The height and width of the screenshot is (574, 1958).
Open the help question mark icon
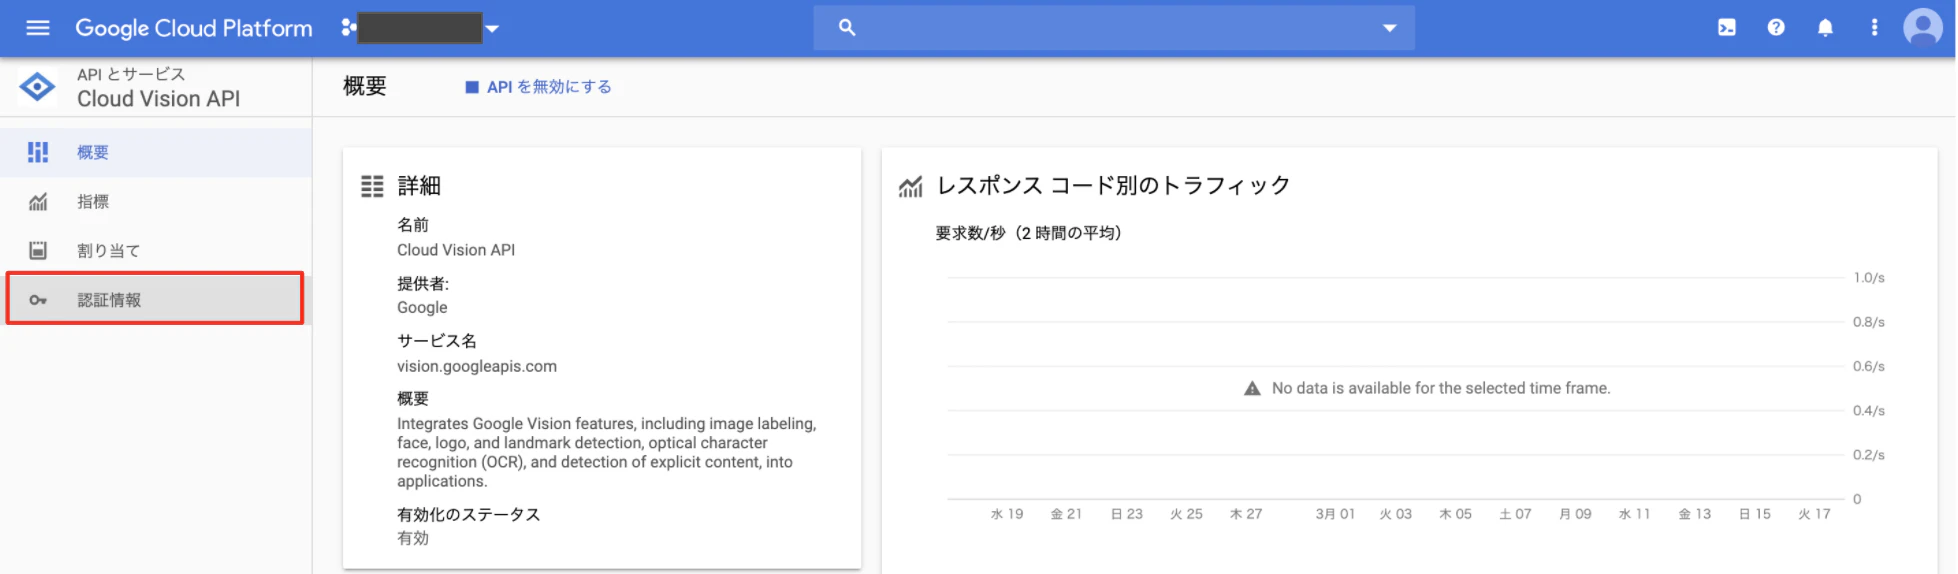coord(1776,28)
